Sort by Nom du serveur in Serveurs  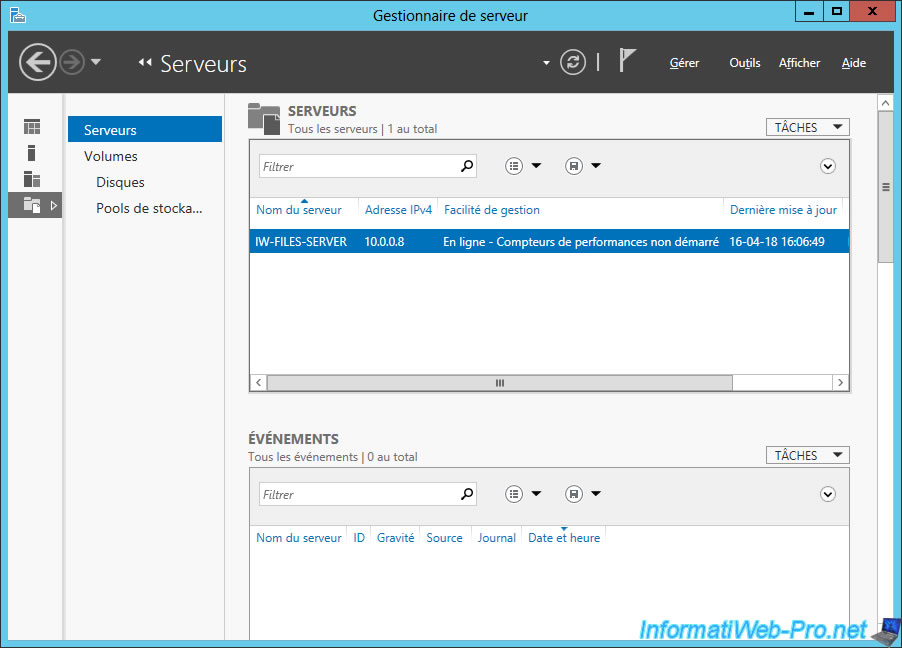pyautogui.click(x=299, y=210)
